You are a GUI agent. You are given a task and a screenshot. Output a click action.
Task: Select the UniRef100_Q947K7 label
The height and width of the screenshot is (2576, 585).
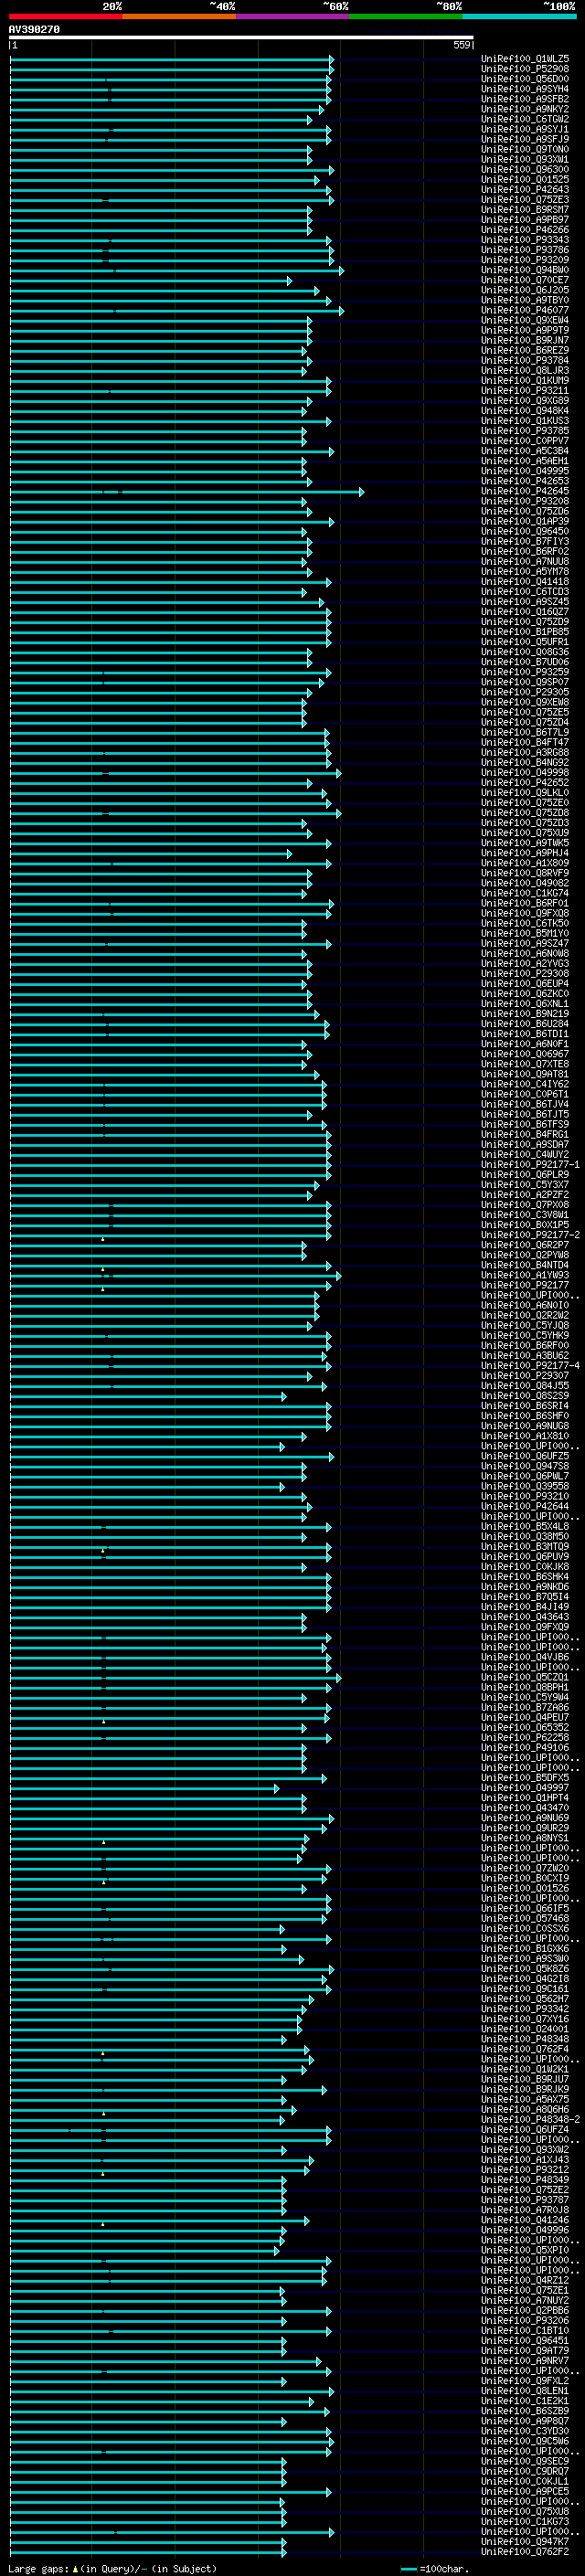525,2542
